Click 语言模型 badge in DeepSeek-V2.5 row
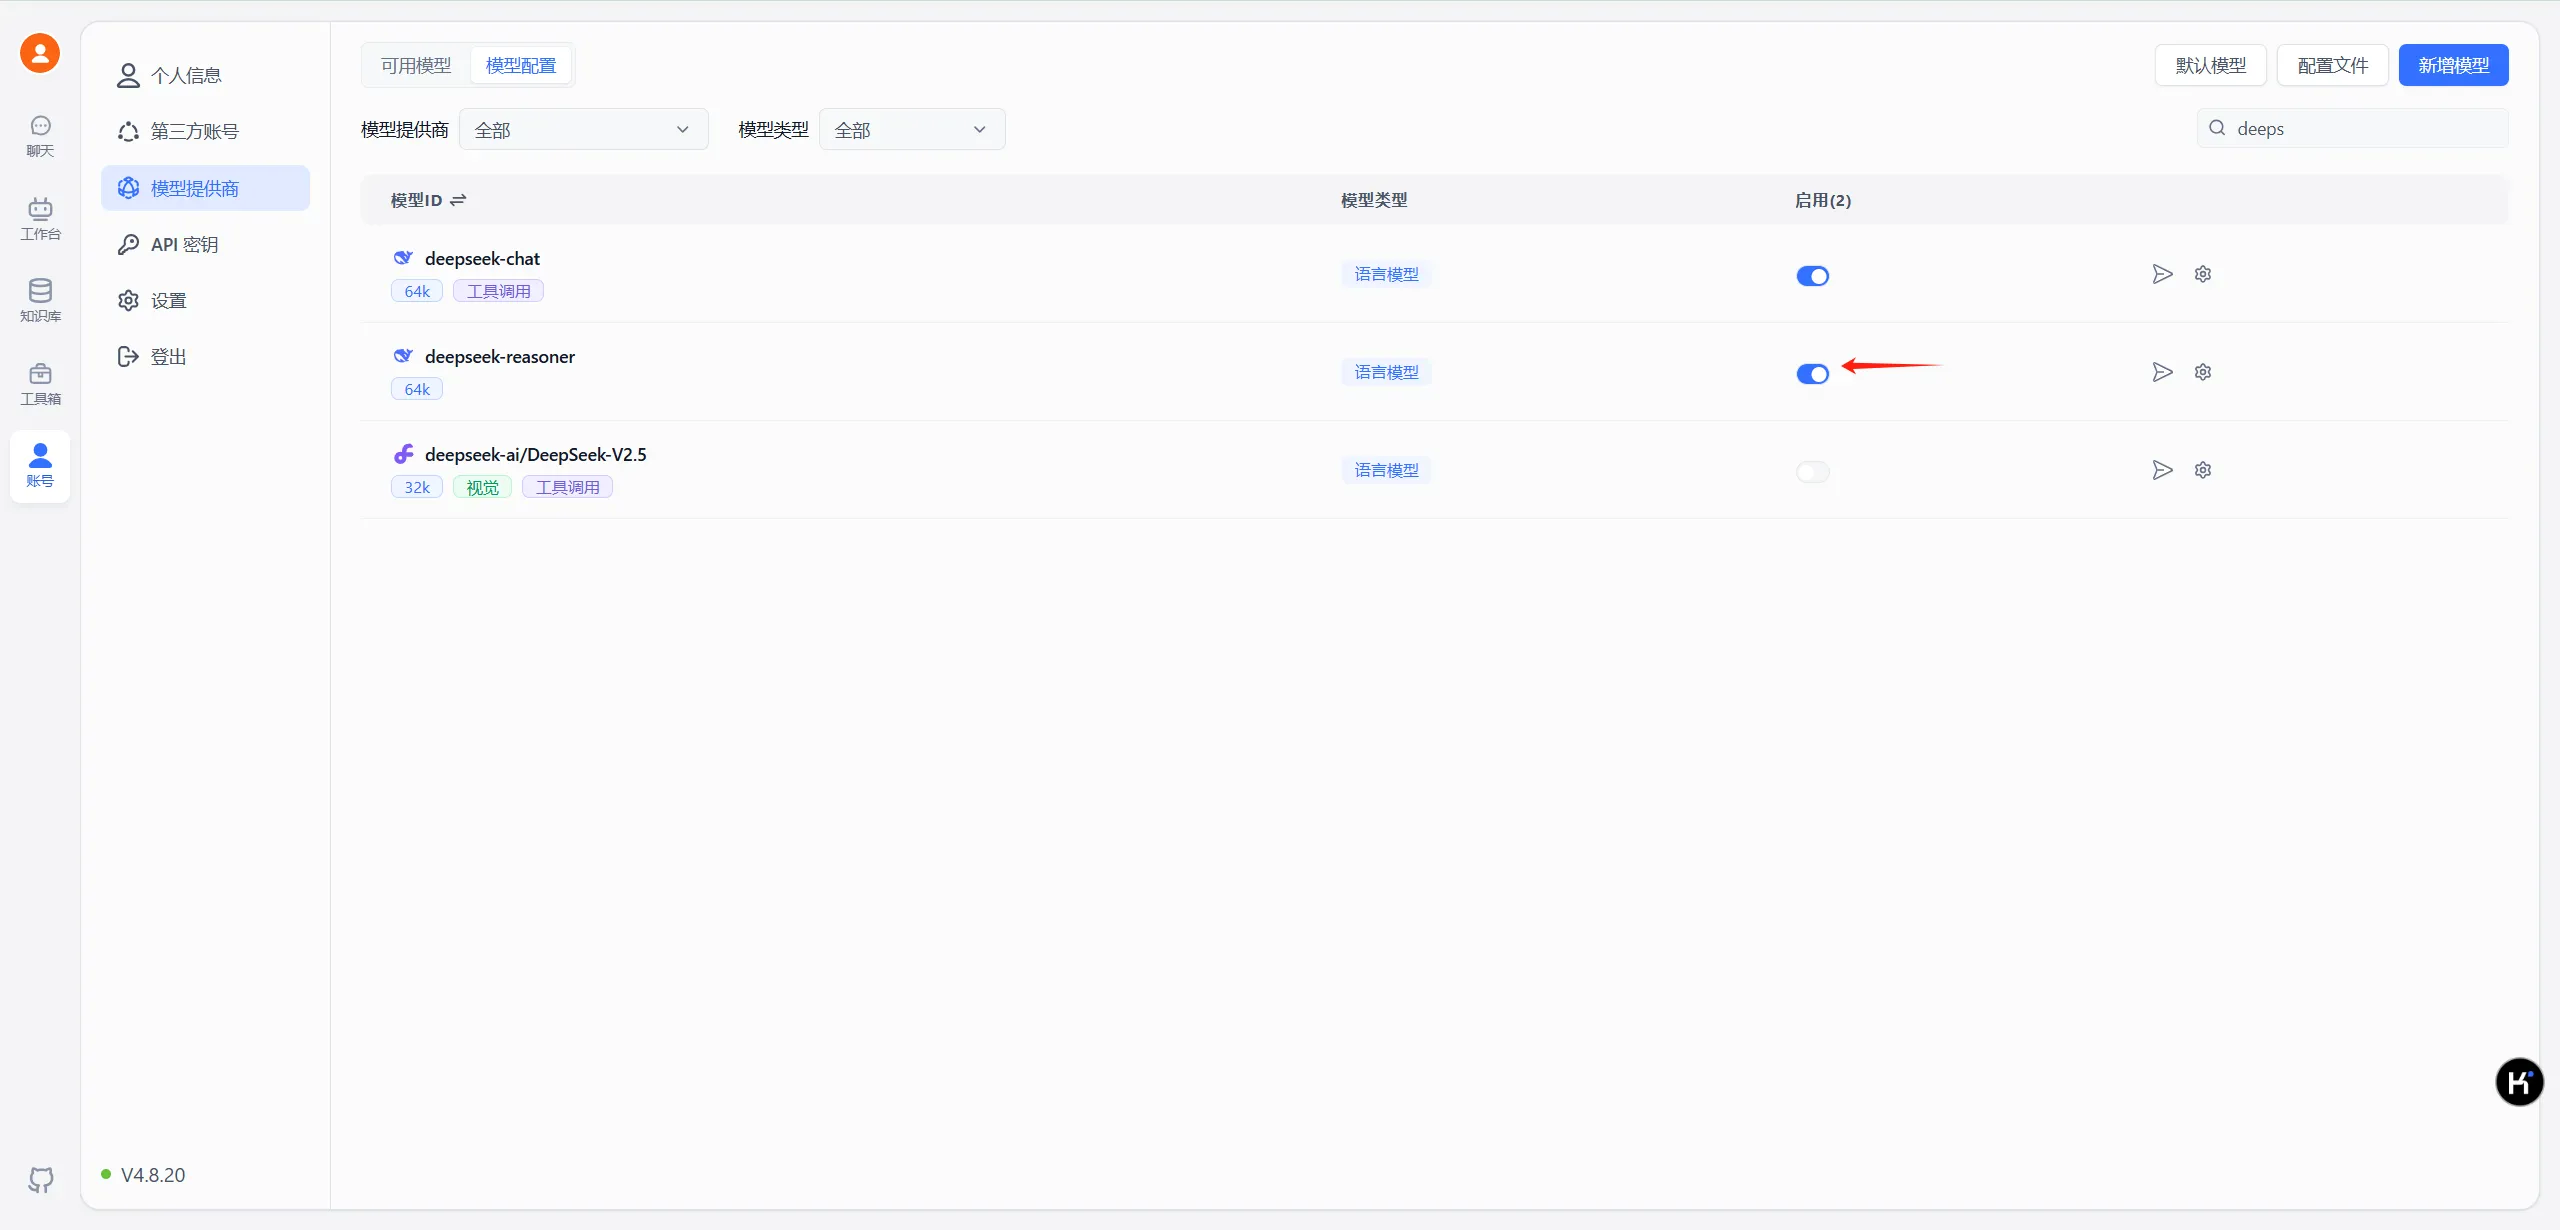2560x1230 pixels. 1386,470
